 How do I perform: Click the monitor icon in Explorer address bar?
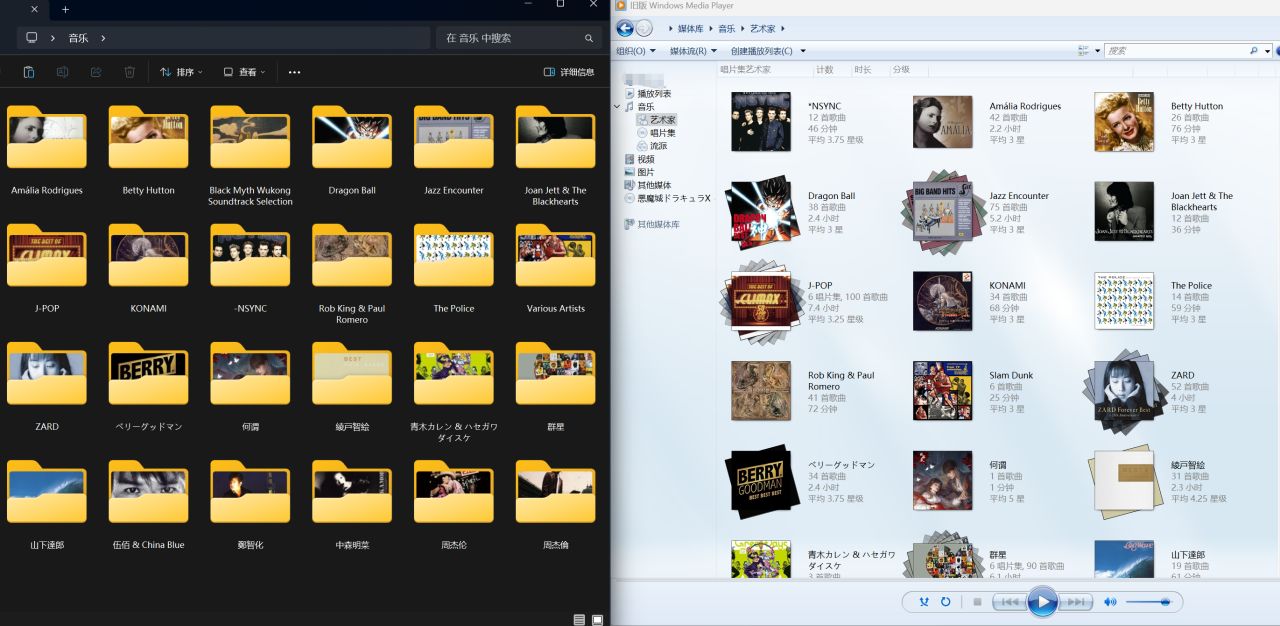click(x=32, y=38)
